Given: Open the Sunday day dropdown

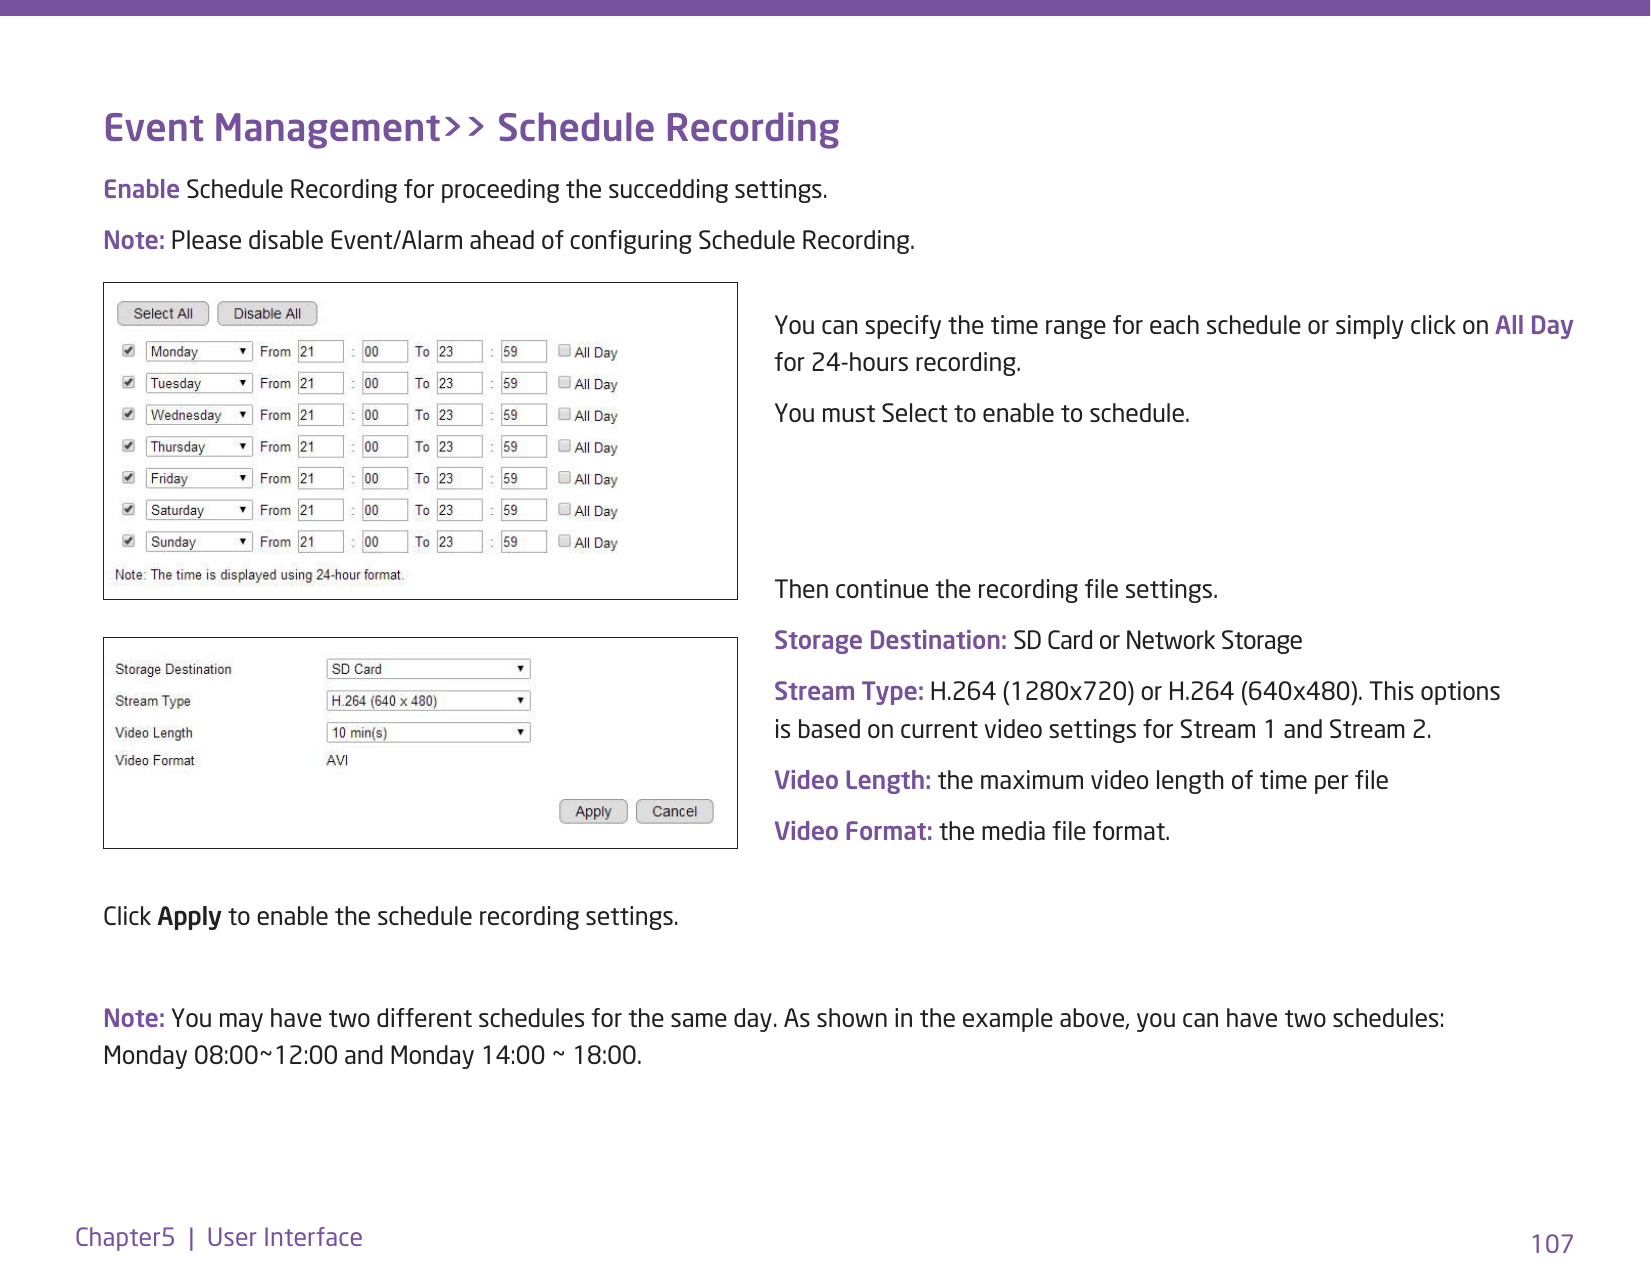Looking at the screenshot, I should tap(199, 541).
